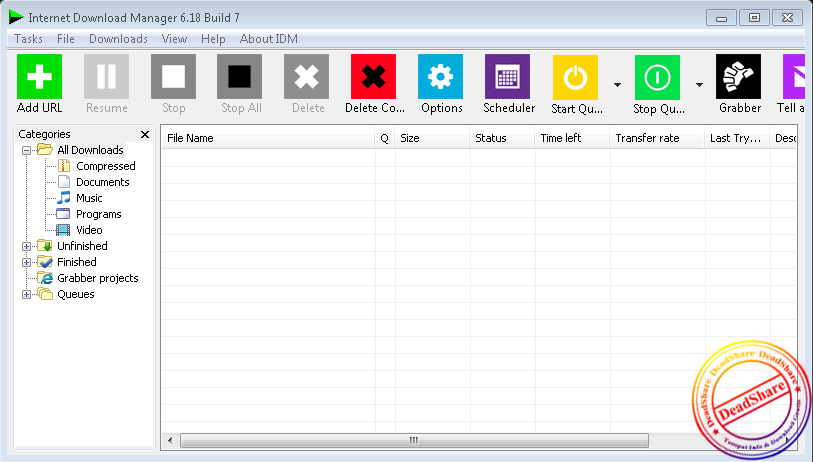The height and width of the screenshot is (462, 813).
Task: Select the Programs category label
Action: 99,214
